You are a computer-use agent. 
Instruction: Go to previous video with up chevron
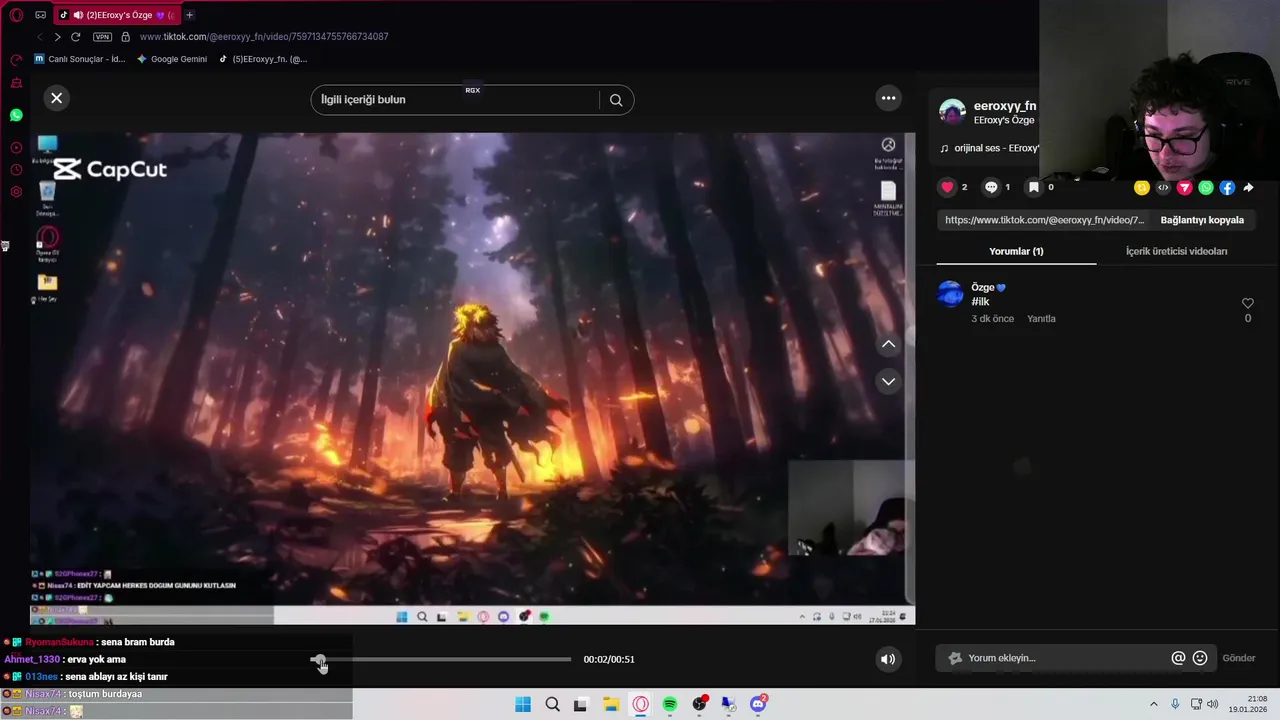888,344
